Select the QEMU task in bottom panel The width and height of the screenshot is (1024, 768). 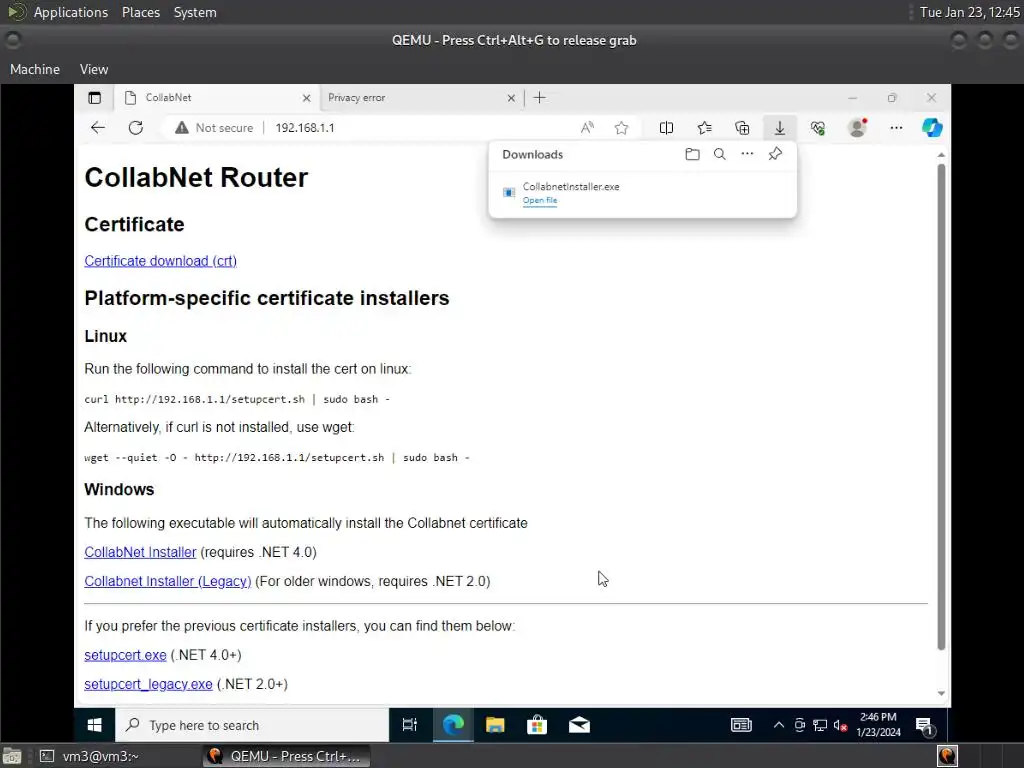[x=286, y=756]
